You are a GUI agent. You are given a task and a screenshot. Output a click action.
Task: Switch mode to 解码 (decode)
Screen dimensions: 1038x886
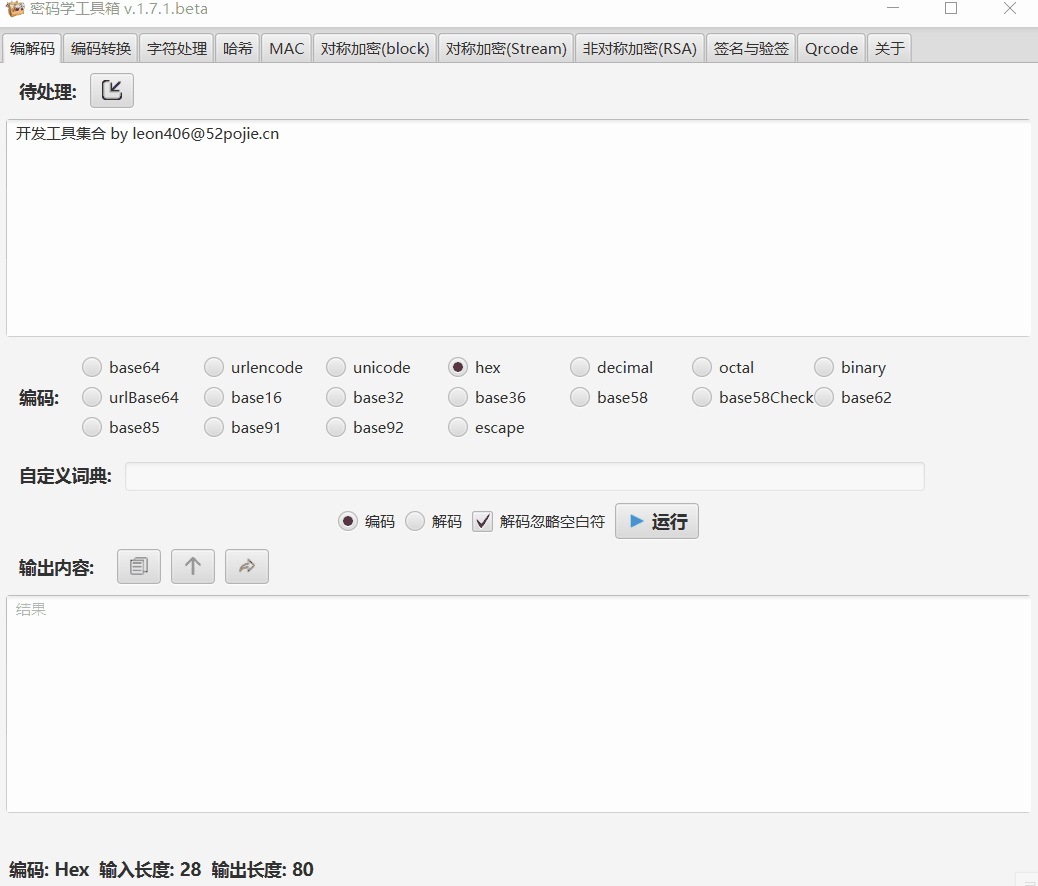[414, 521]
